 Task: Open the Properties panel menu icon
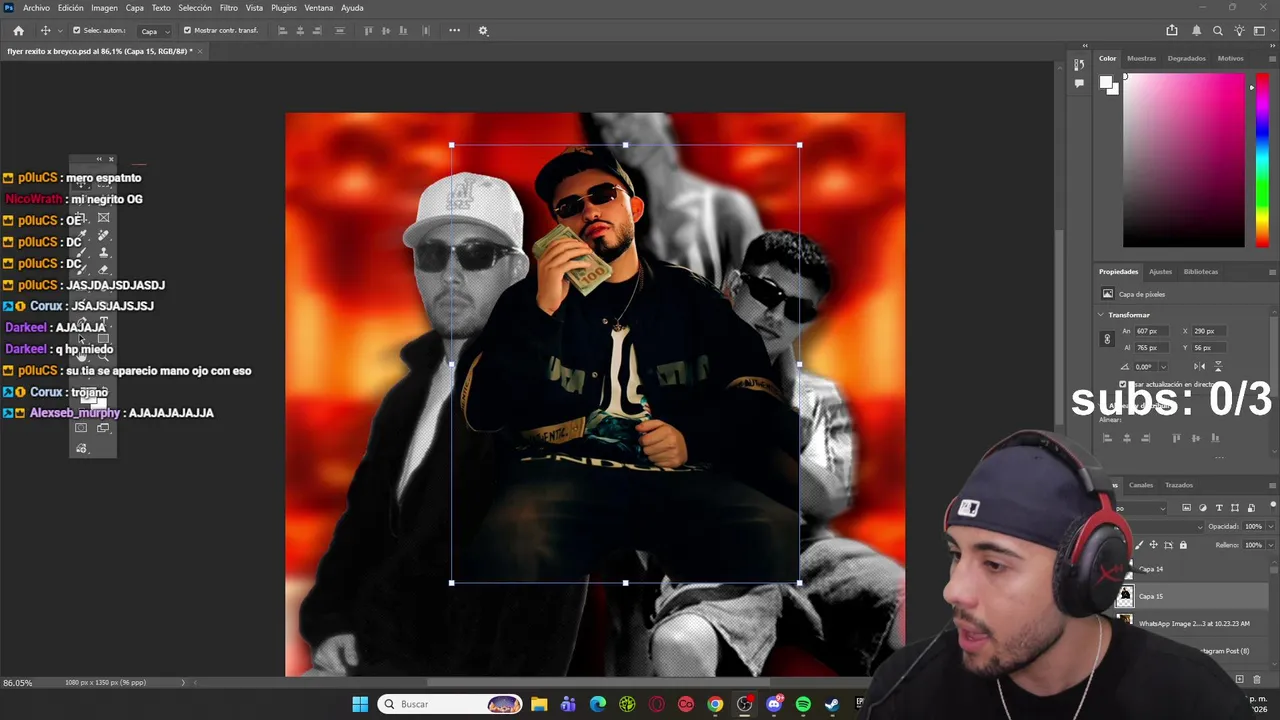click(1272, 272)
